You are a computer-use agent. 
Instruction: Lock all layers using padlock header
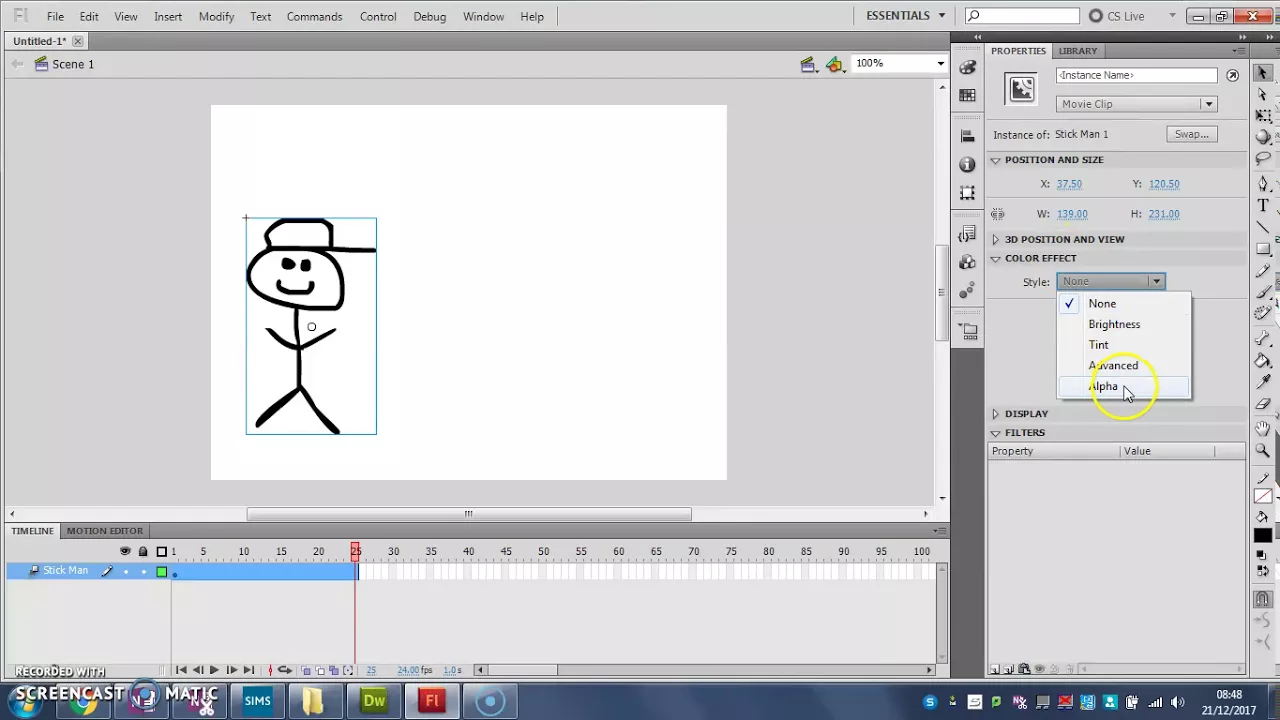pyautogui.click(x=143, y=551)
